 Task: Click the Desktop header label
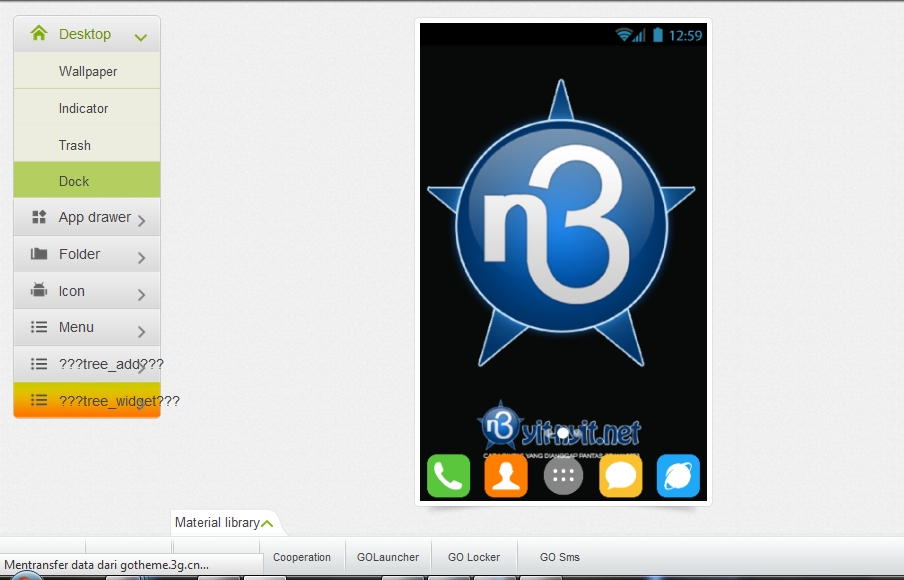85,34
